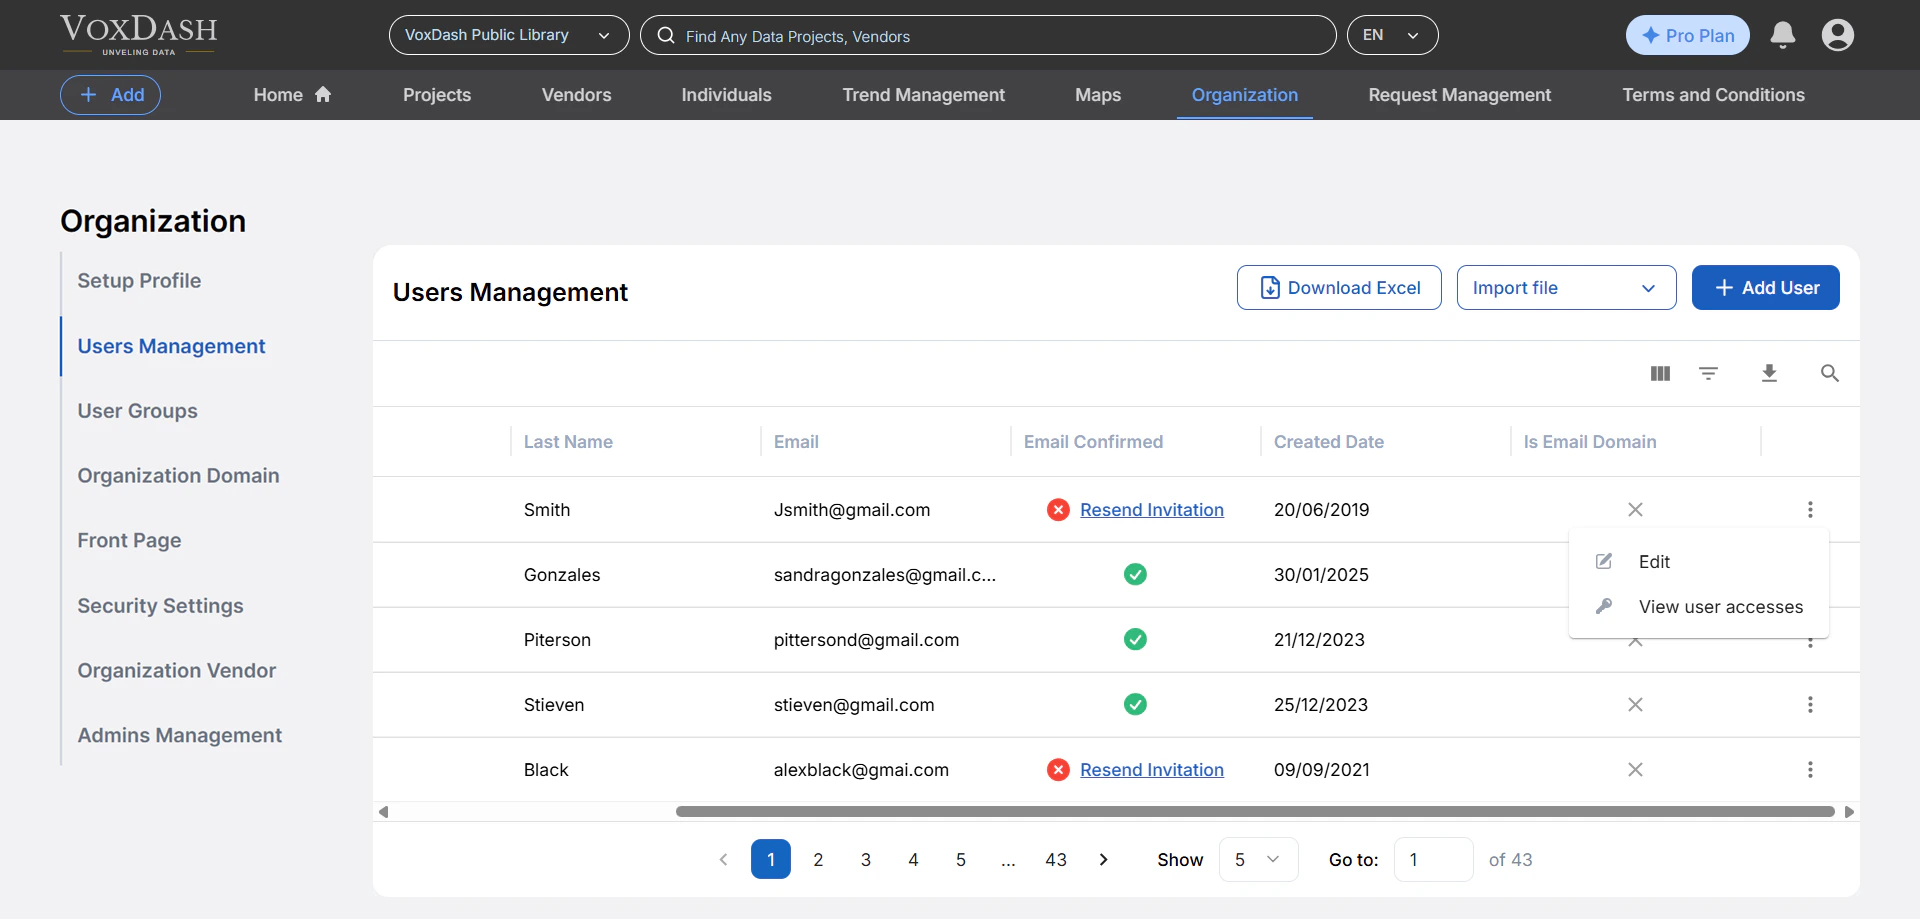Viewport: 1920px width, 919px height.
Task: Open the Vendors tab
Action: pos(576,95)
